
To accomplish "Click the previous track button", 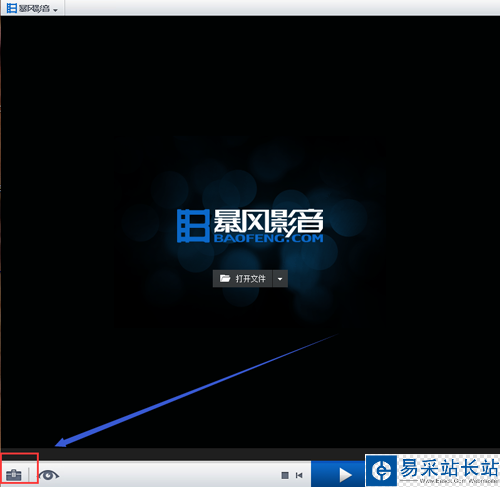I will point(299,475).
